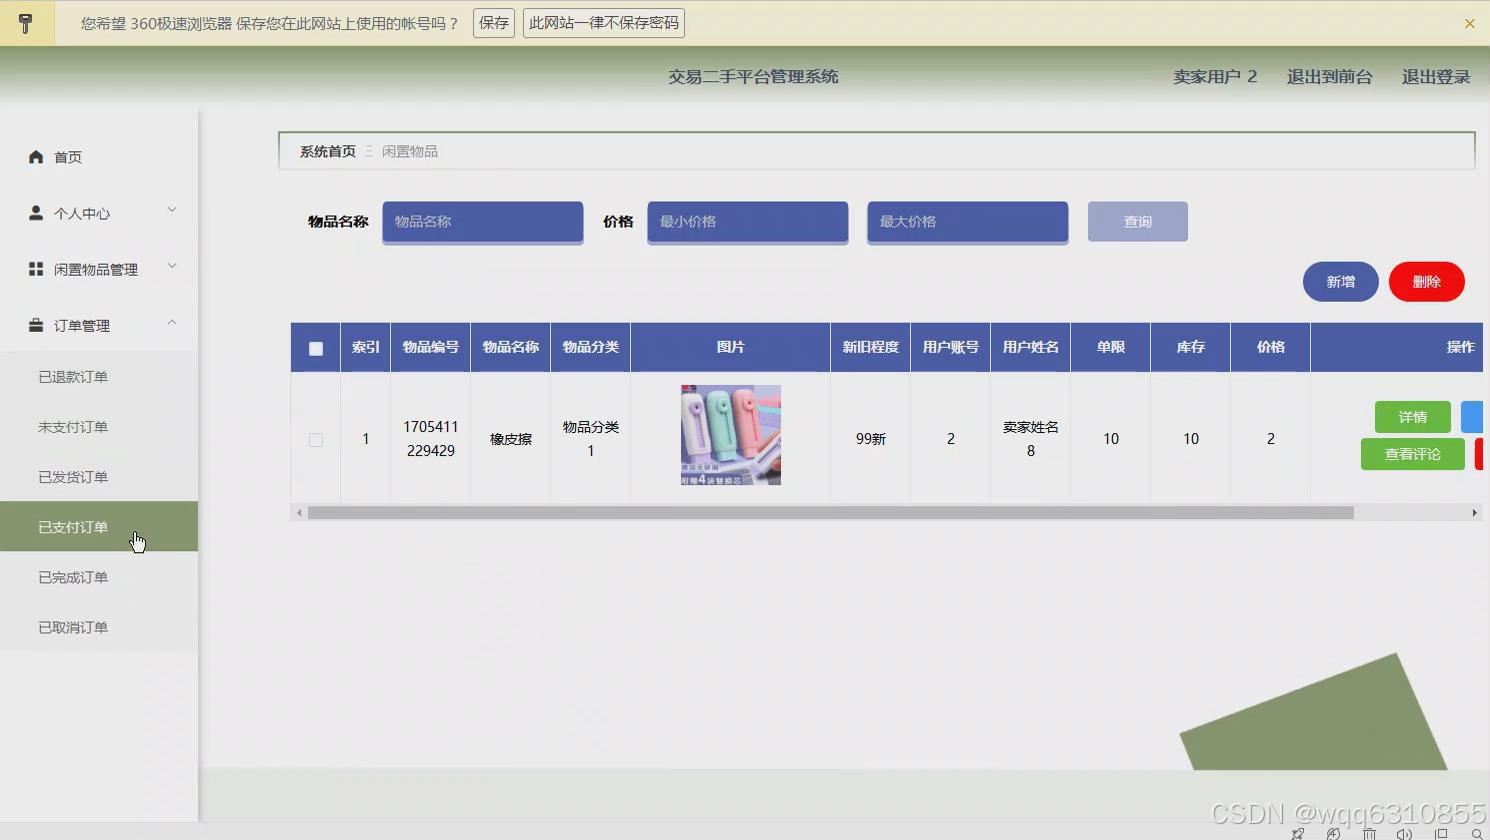Image resolution: width=1490 pixels, height=840 pixels.
Task: Click the 用户账号 column header
Action: point(951,347)
